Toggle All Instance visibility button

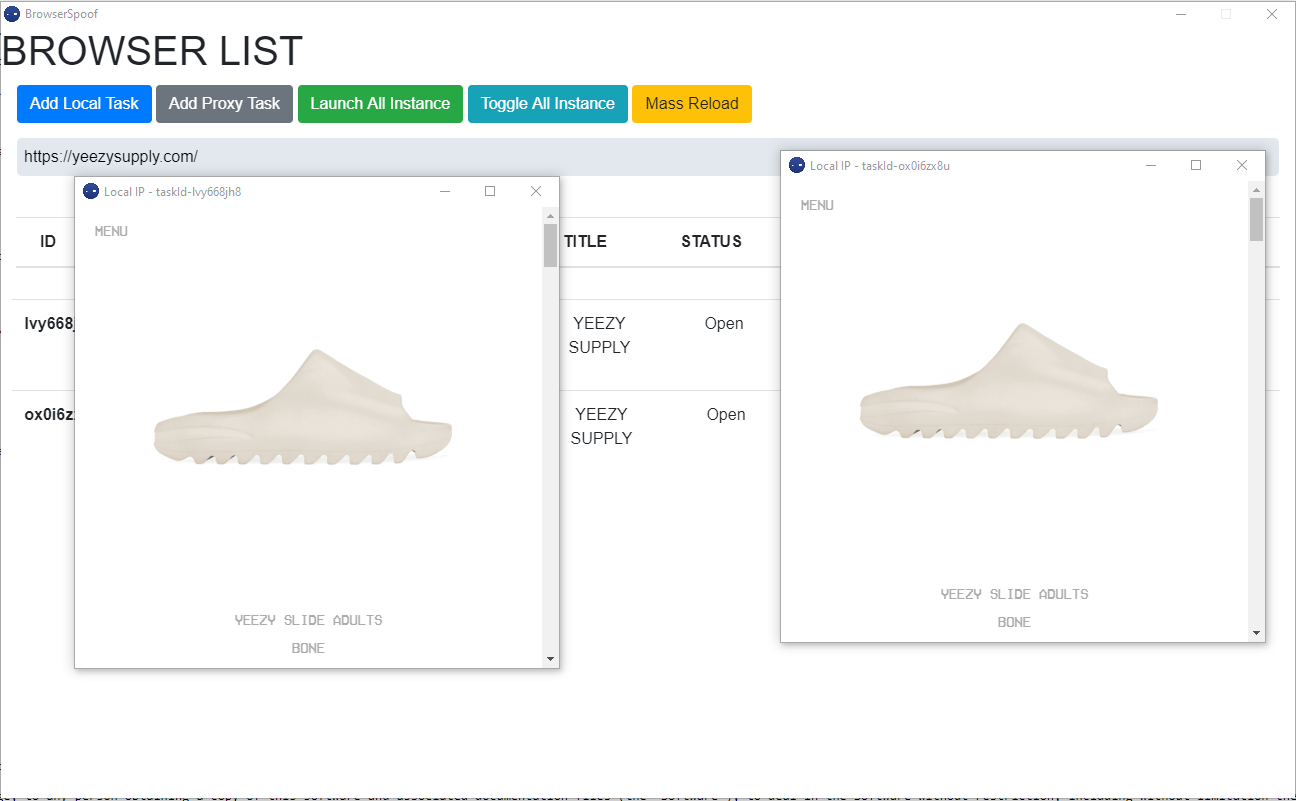click(x=548, y=104)
